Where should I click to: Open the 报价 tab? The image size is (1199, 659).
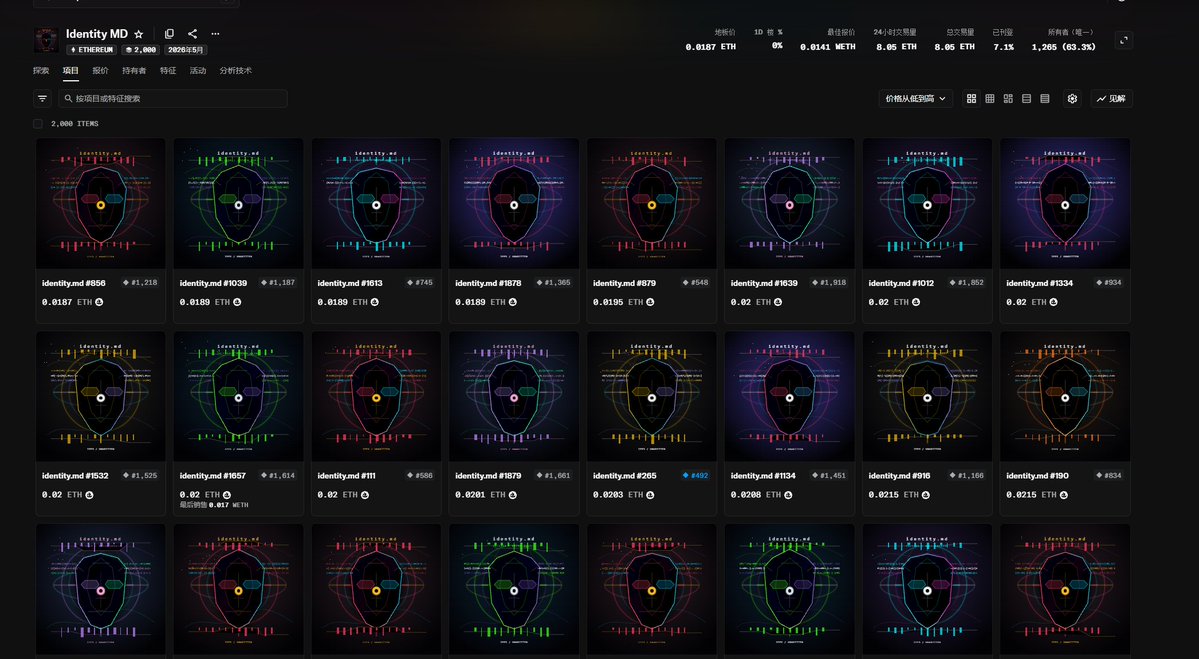tap(100, 70)
